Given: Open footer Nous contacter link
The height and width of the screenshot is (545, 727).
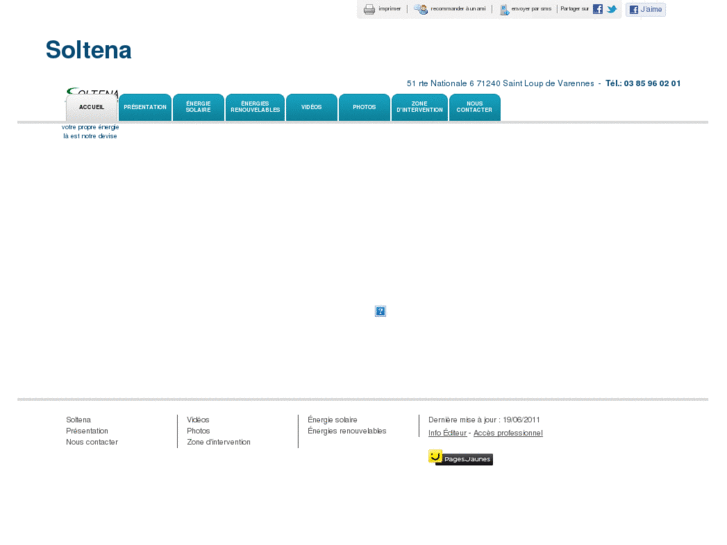Looking at the screenshot, I should [92, 442].
